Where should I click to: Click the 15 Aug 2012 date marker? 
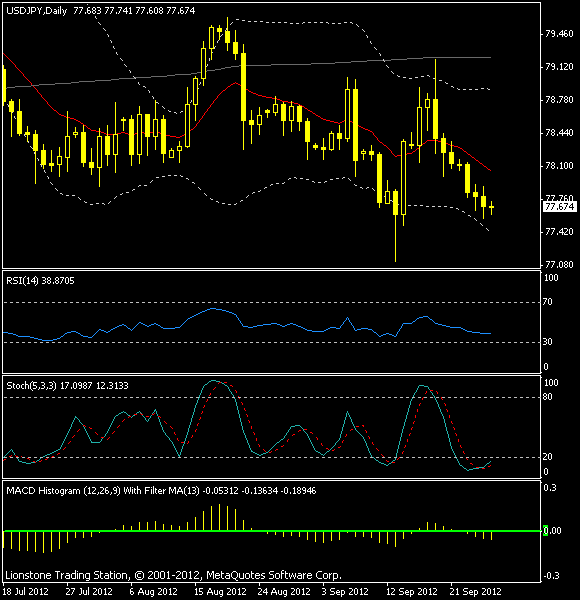[220, 592]
